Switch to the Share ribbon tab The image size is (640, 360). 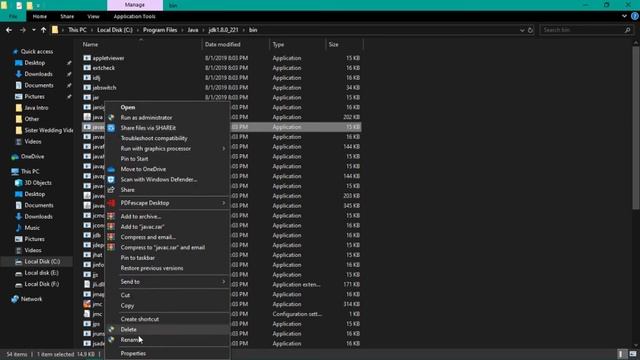tap(67, 16)
